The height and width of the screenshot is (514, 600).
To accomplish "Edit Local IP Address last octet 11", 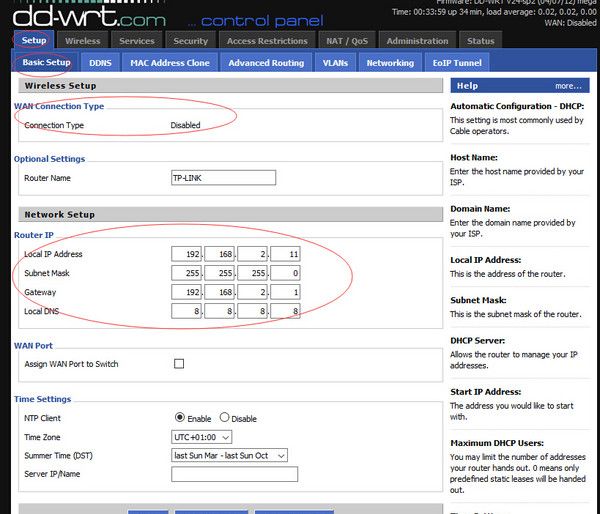I will pos(285,254).
